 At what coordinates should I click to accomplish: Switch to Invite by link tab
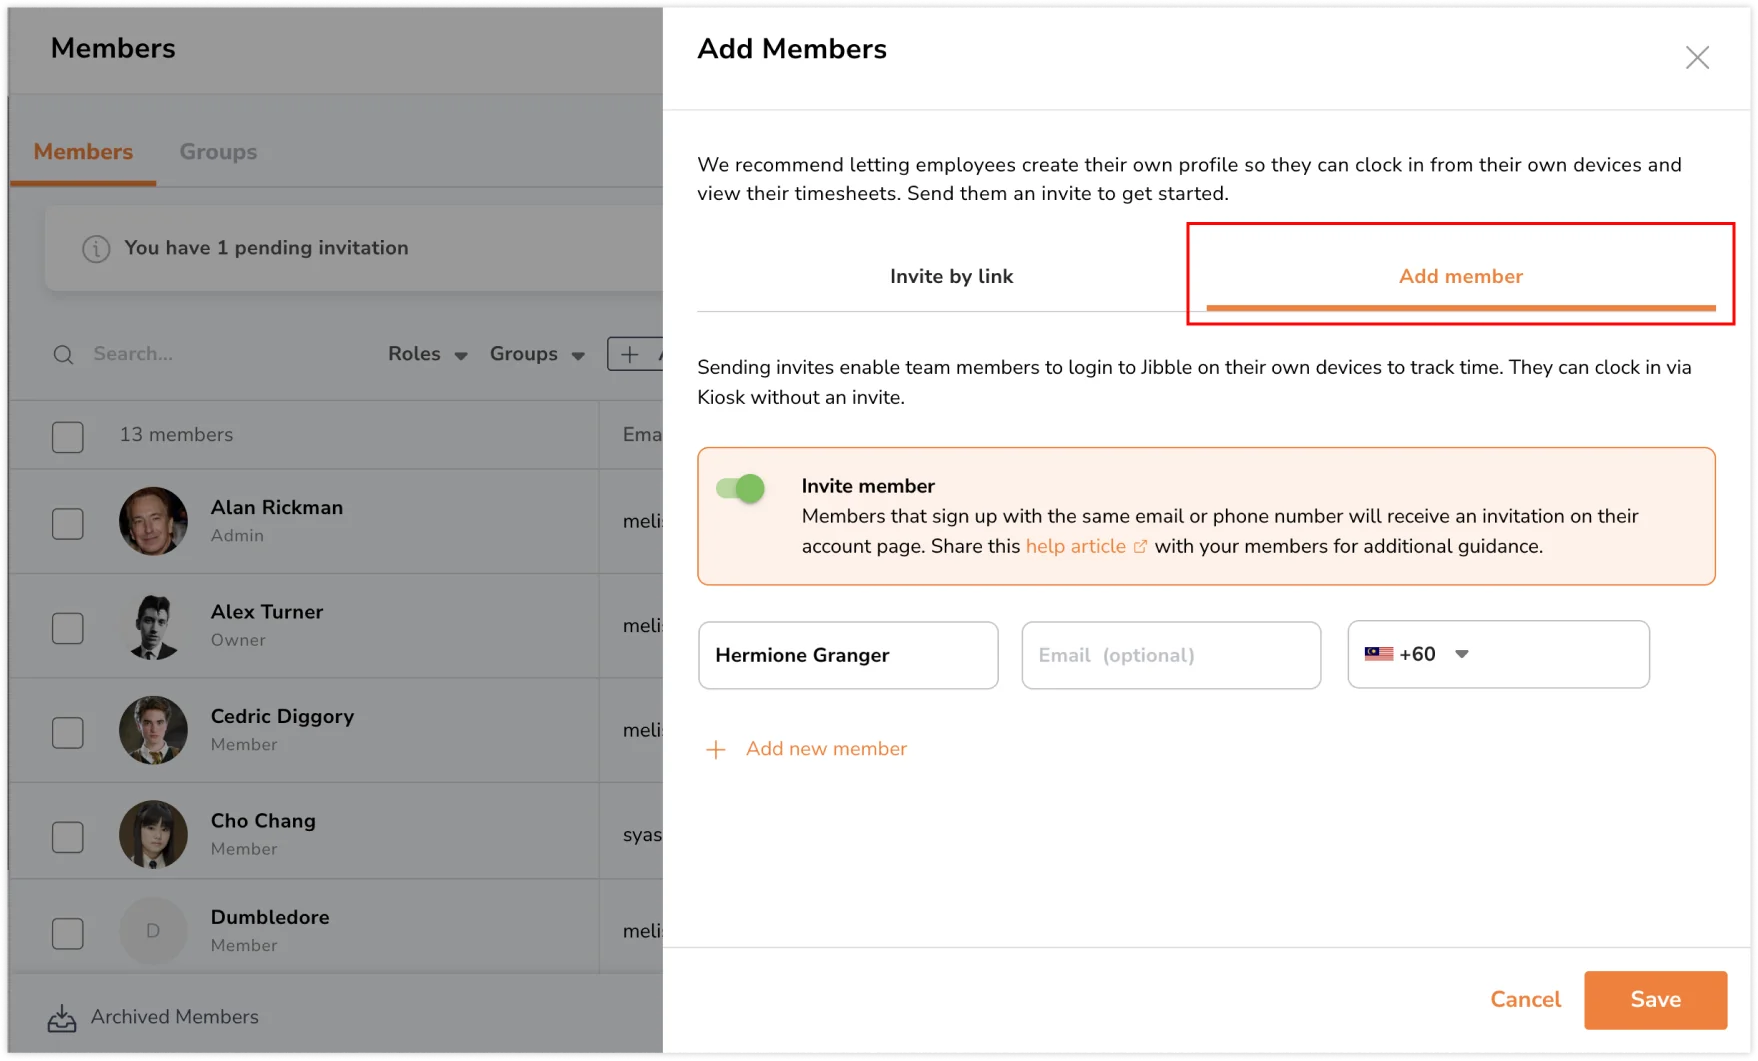pyautogui.click(x=951, y=276)
